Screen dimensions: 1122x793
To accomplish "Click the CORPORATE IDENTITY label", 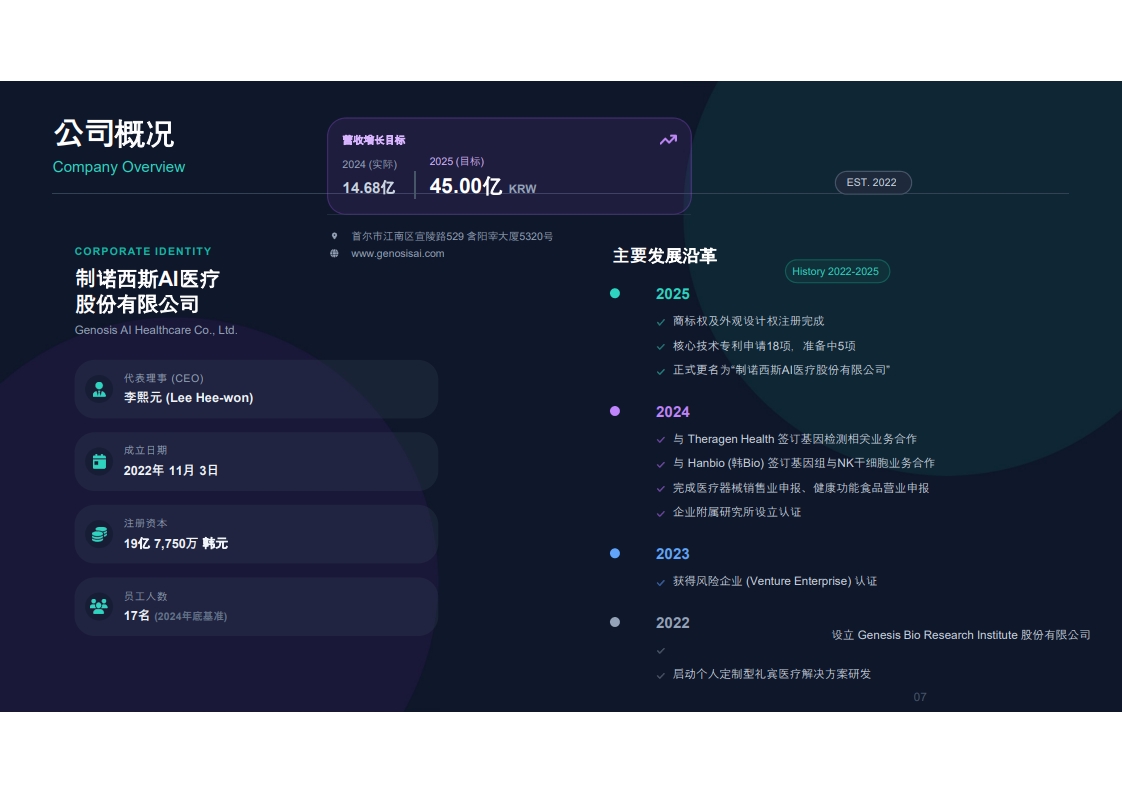I will (x=143, y=251).
